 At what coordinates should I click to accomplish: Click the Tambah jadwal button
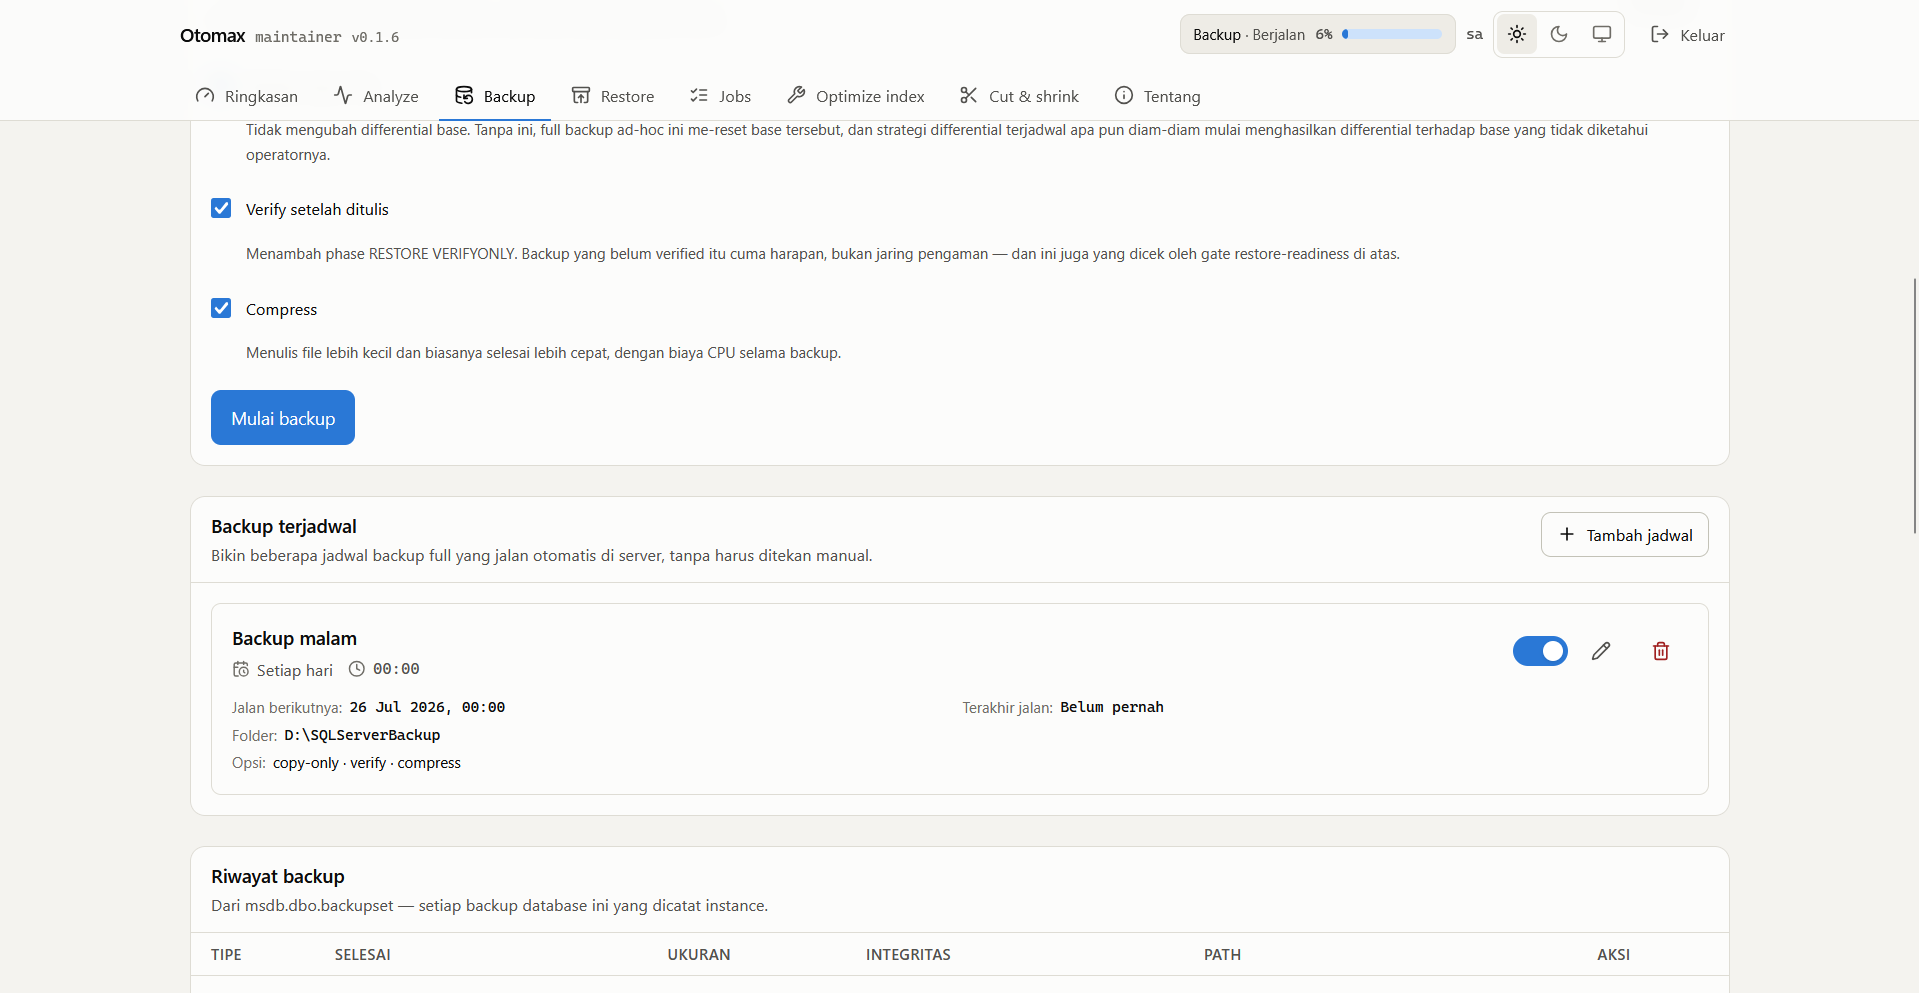tap(1625, 535)
